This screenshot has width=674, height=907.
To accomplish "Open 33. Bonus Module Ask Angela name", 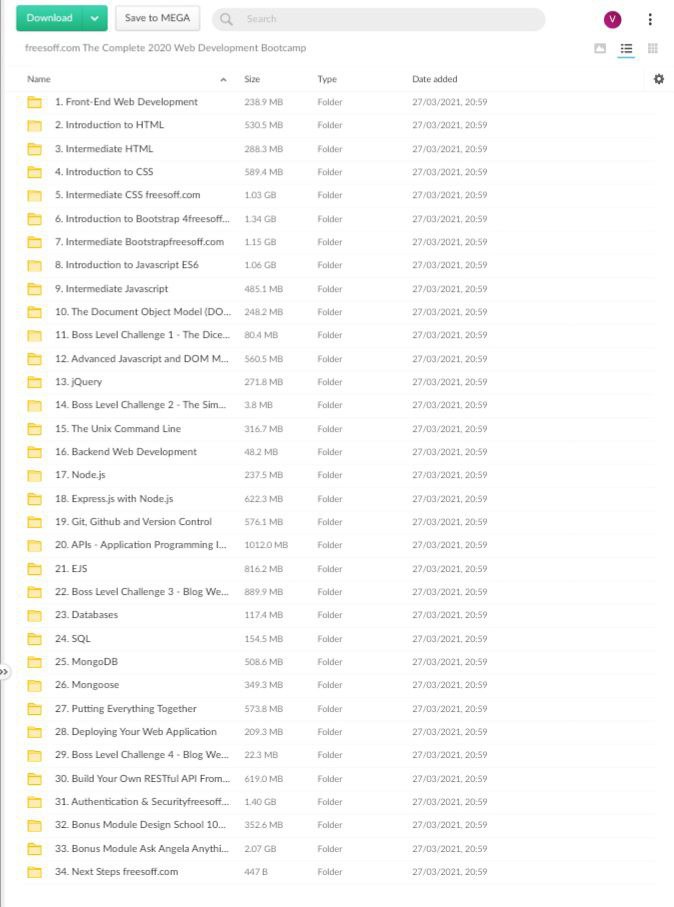I will 142,849.
